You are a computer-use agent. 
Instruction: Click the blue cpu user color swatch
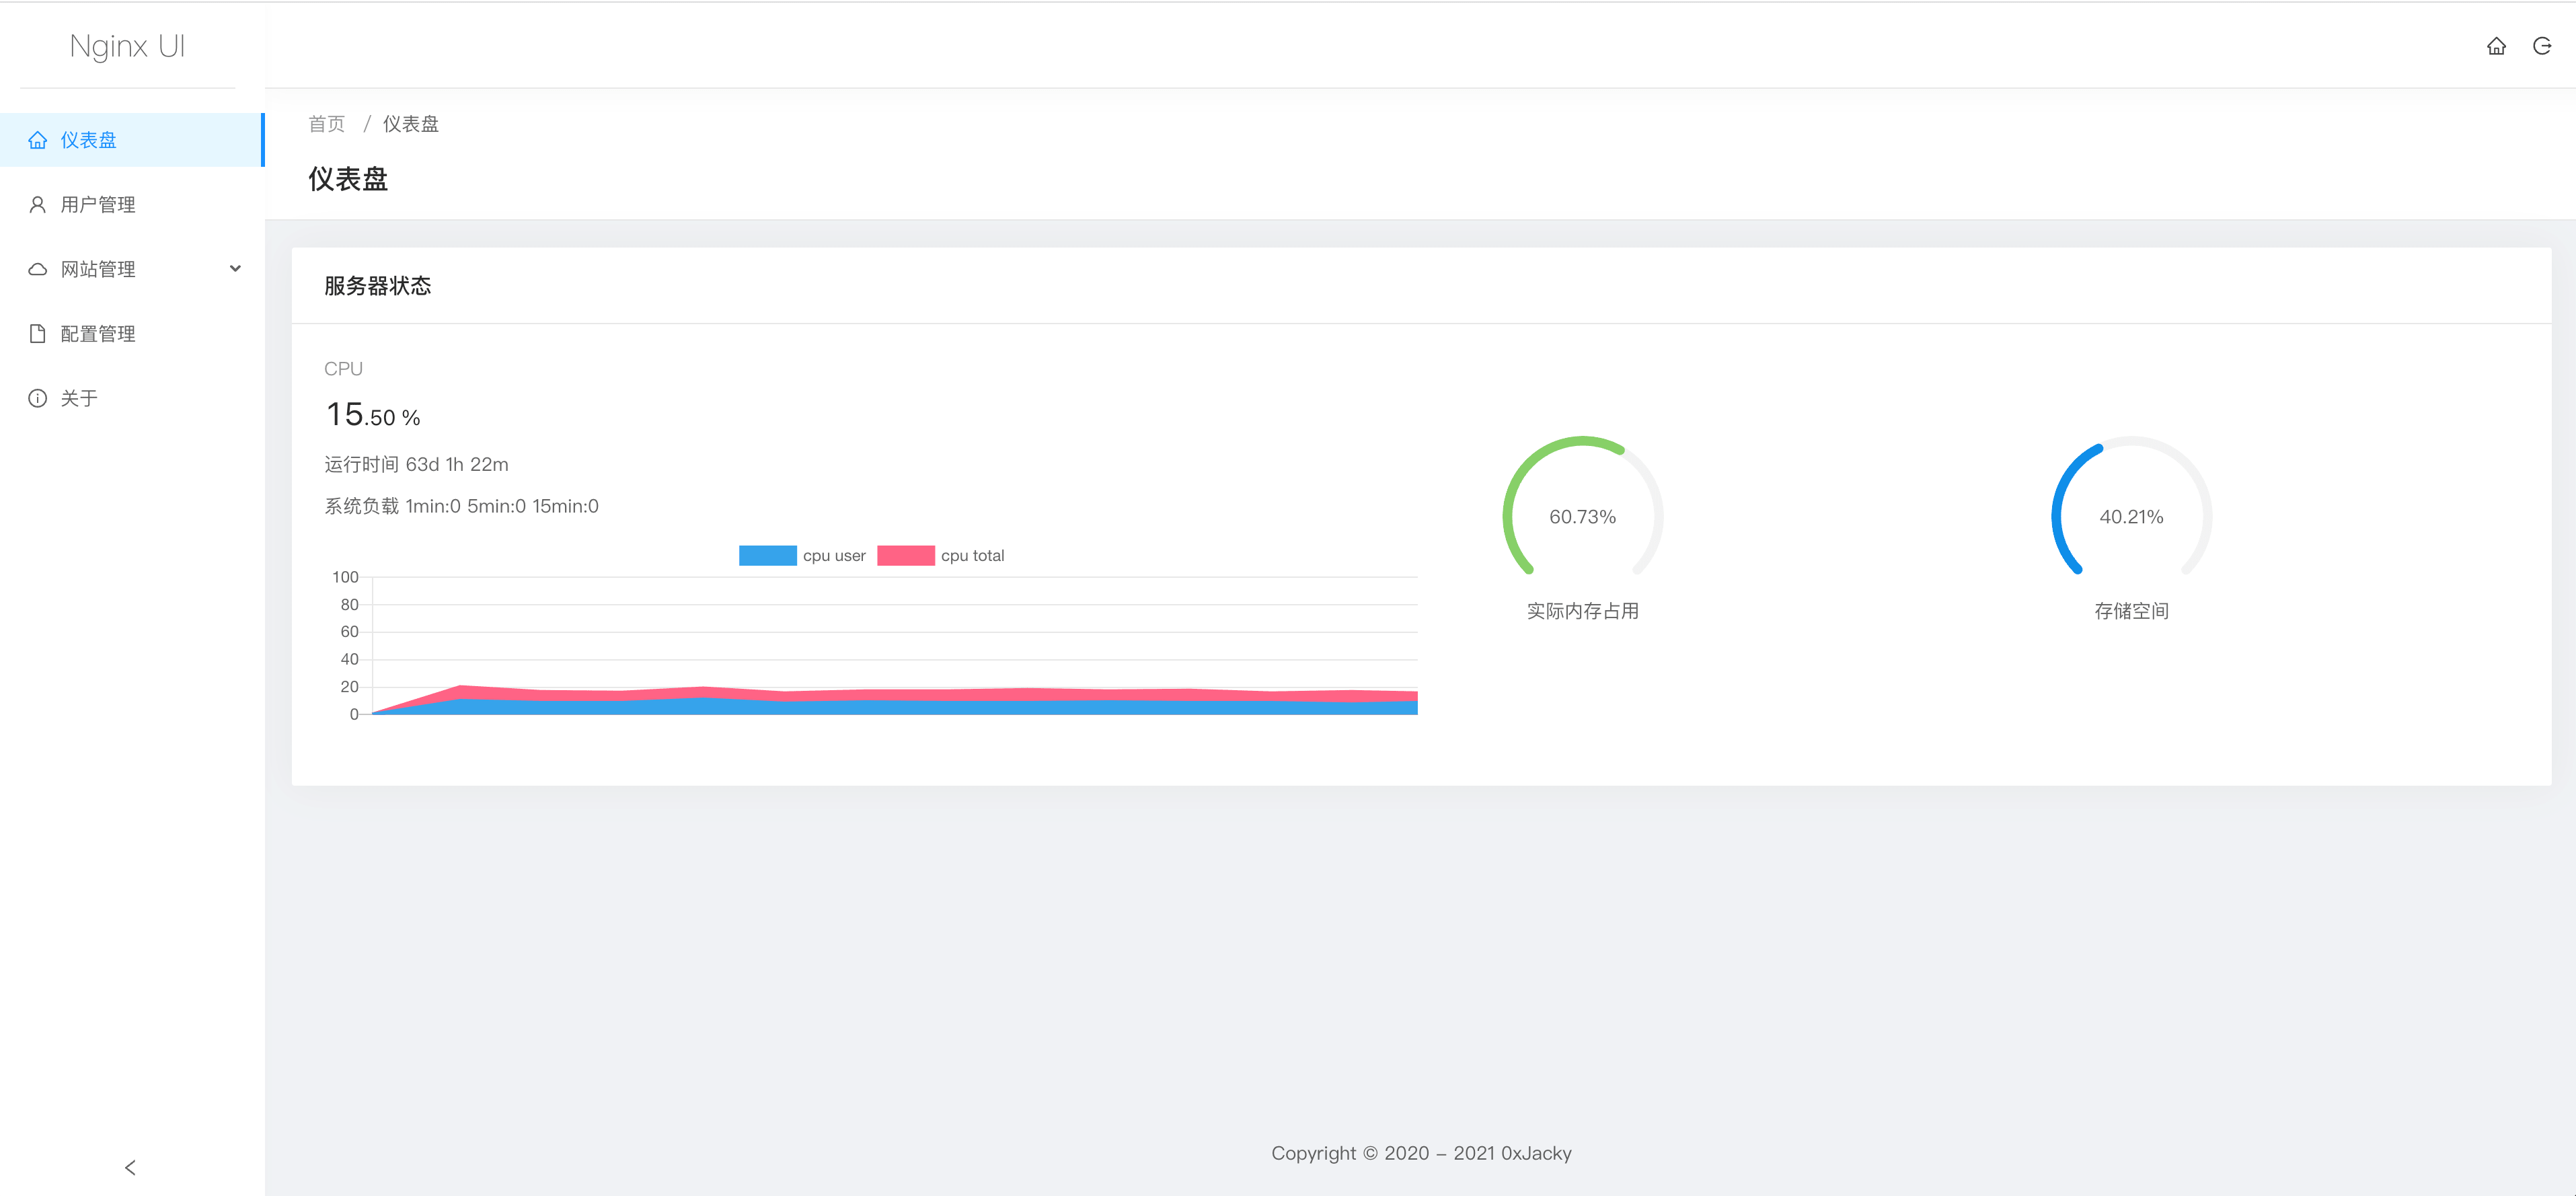[767, 556]
